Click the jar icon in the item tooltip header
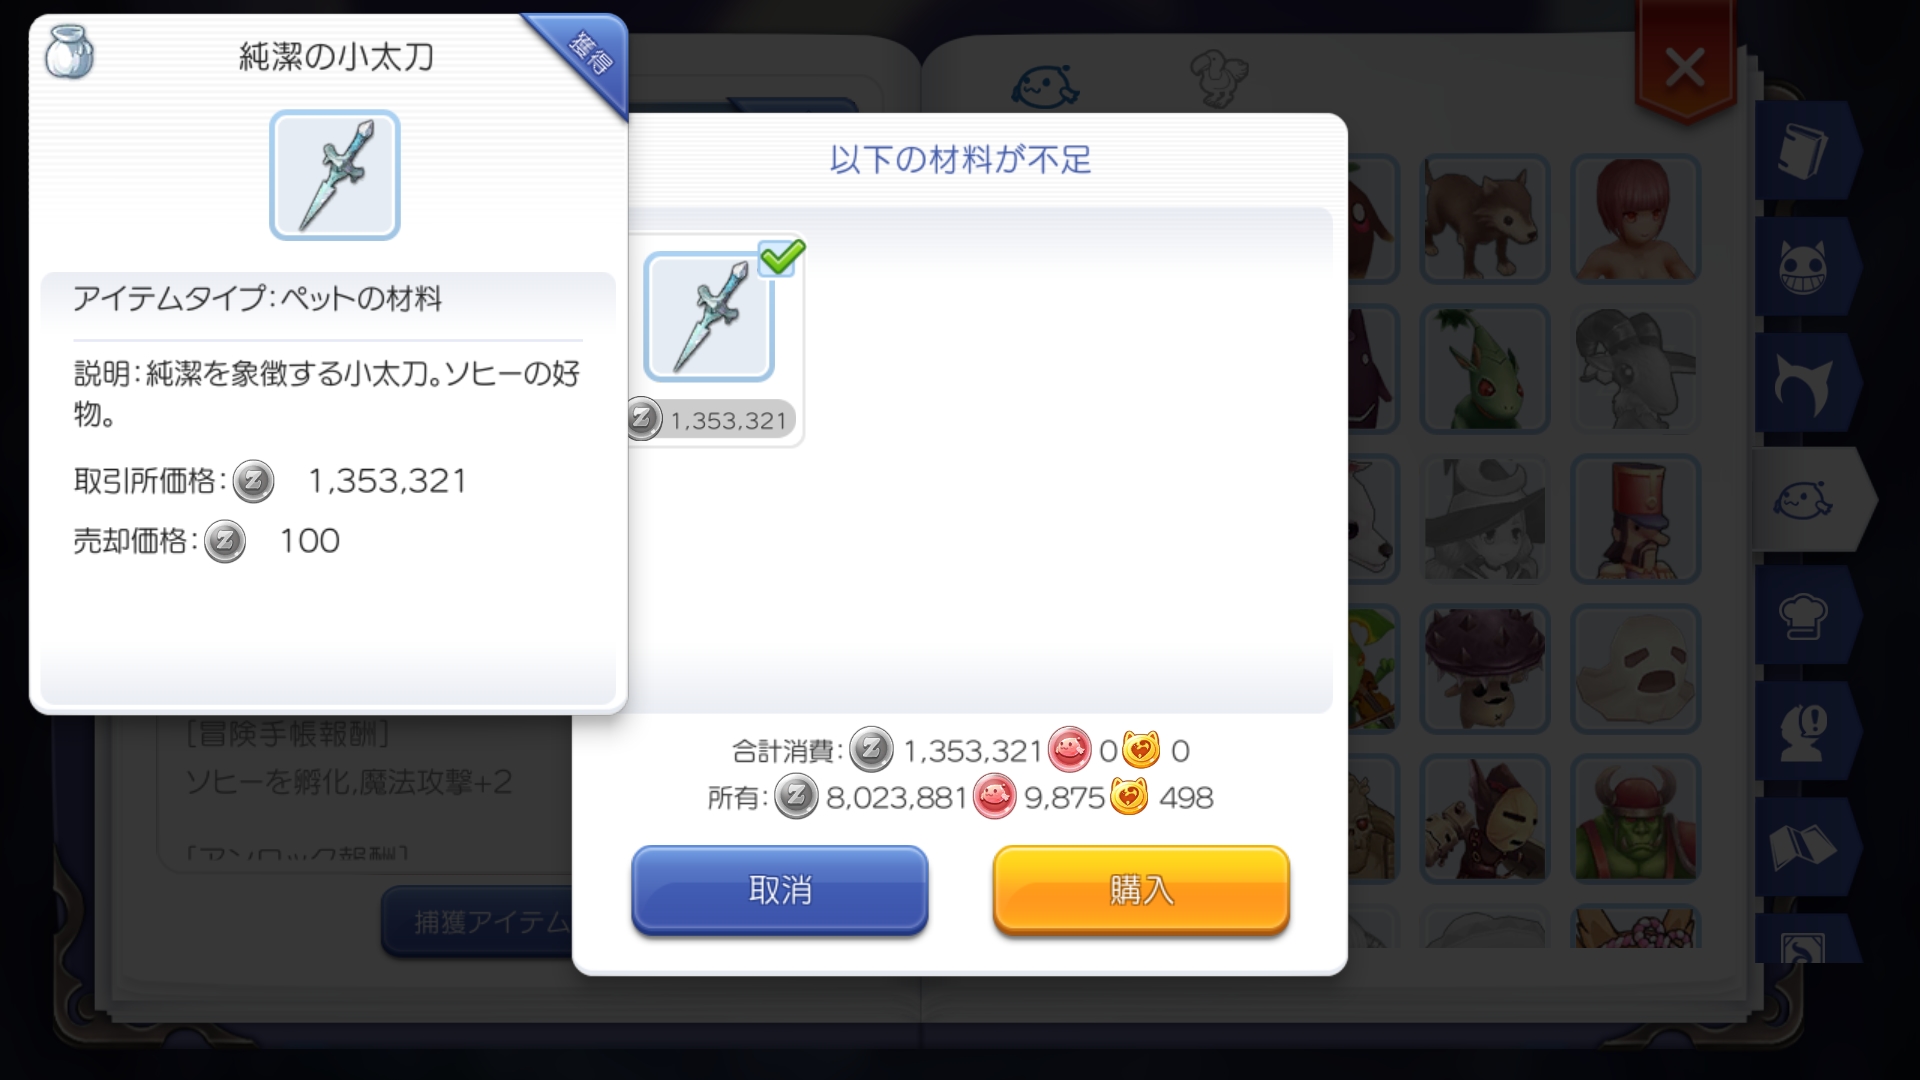This screenshot has width=1920, height=1080. click(x=69, y=52)
